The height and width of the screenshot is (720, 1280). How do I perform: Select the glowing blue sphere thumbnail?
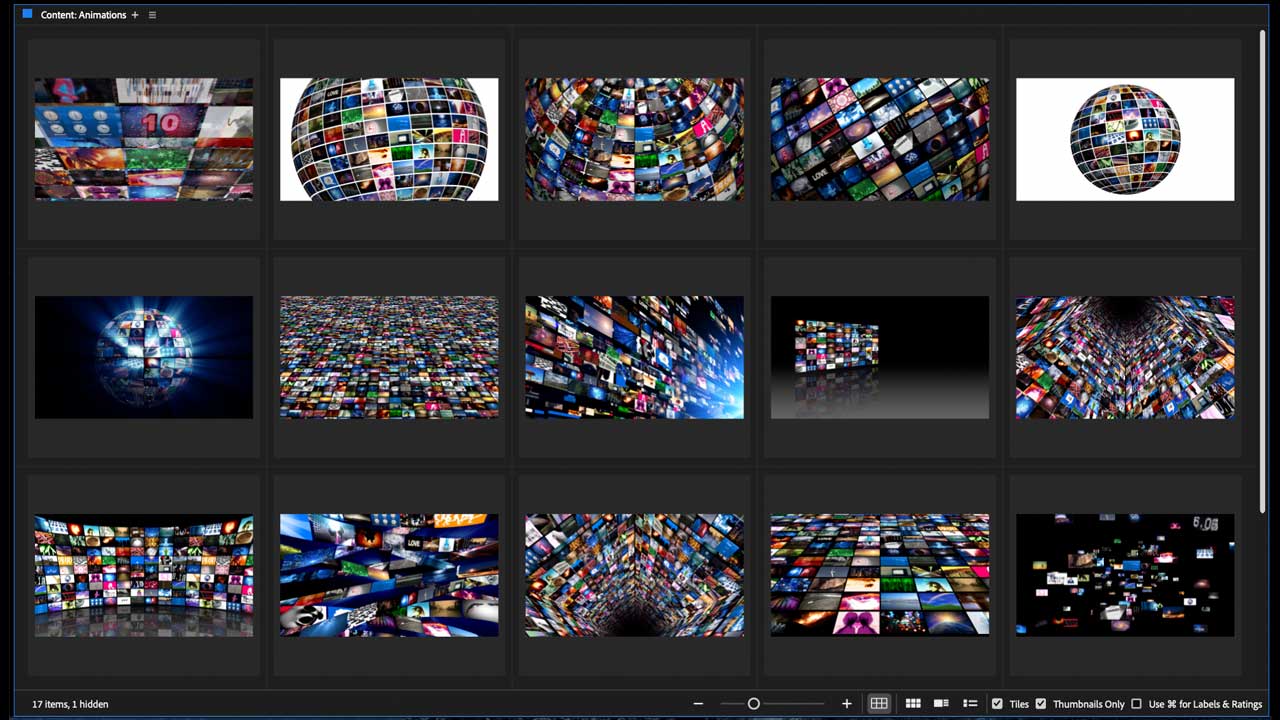pyautogui.click(x=144, y=357)
